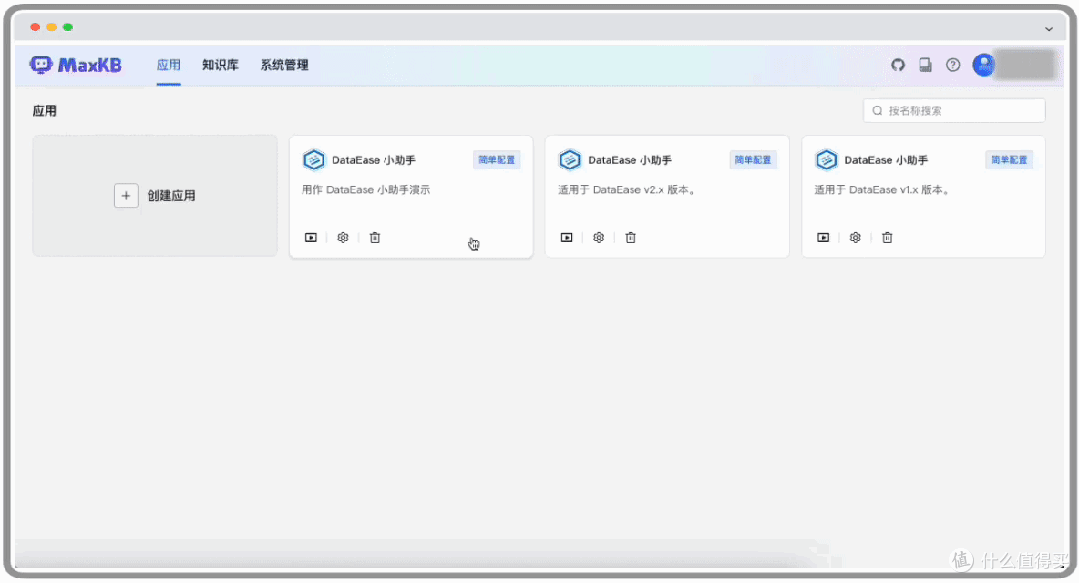Focus the 按名称搜索 search field
The height and width of the screenshot is (583, 1079).
tap(954, 111)
